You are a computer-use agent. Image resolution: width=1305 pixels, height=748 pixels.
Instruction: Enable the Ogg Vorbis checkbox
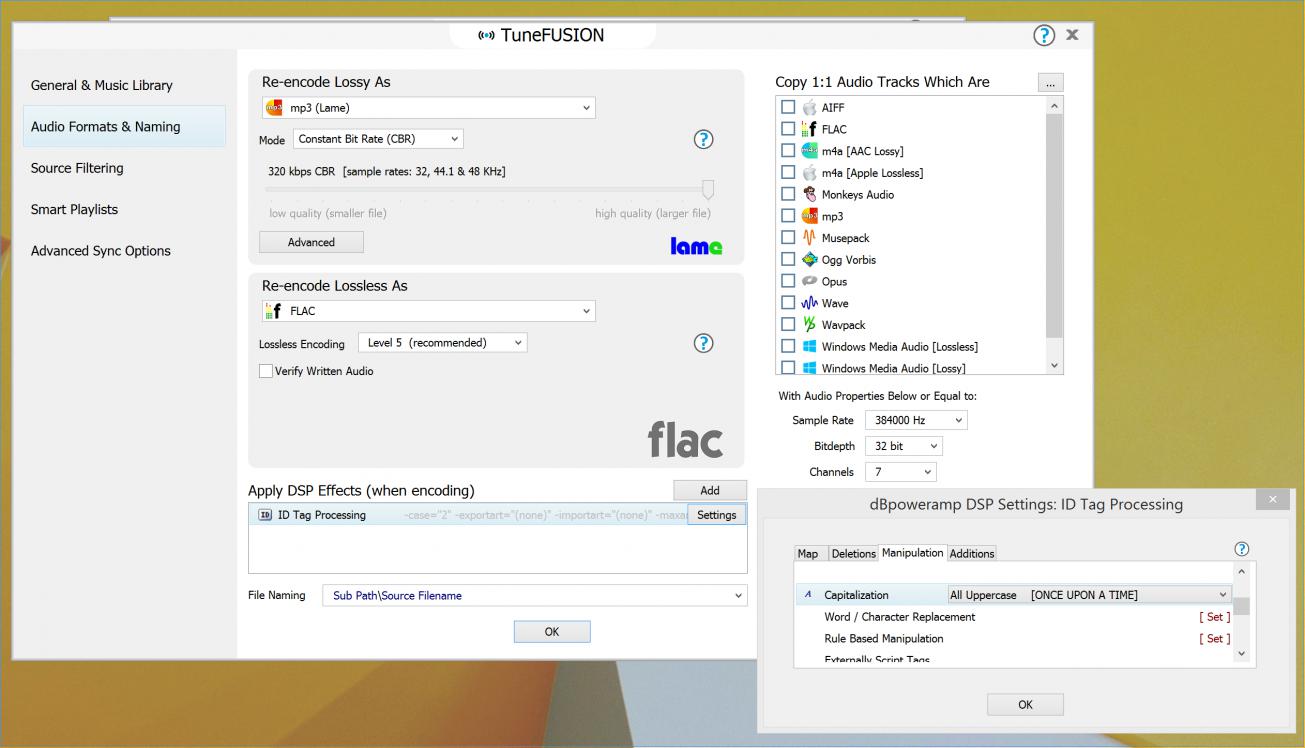click(788, 260)
